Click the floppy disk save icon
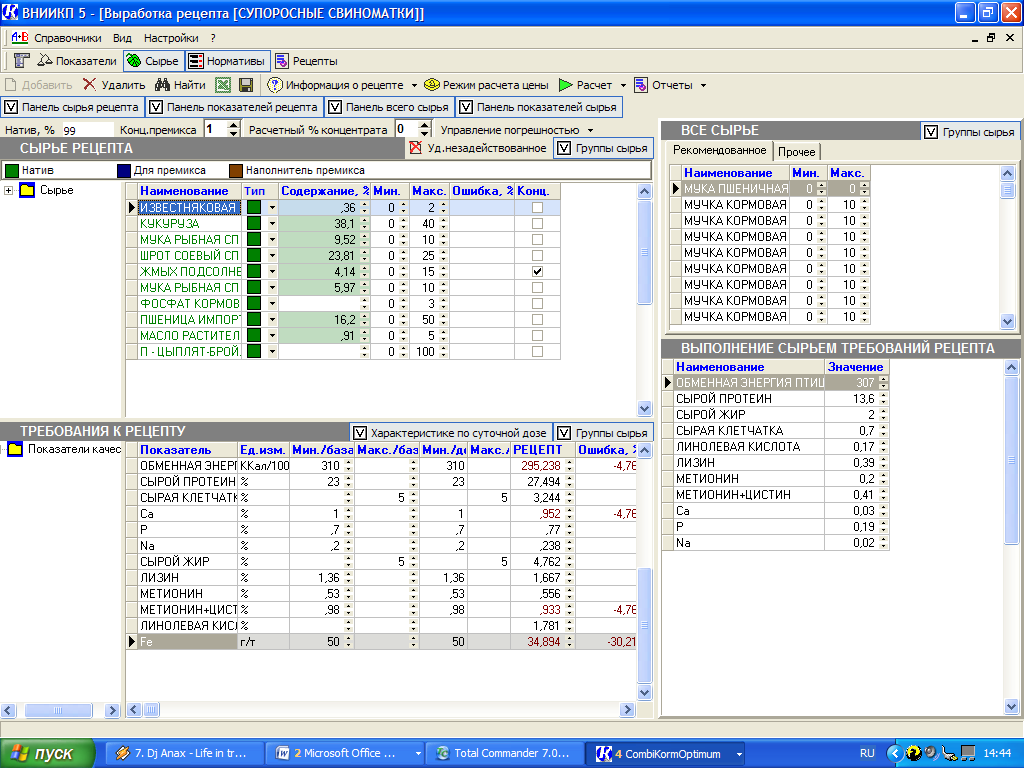 pos(246,85)
